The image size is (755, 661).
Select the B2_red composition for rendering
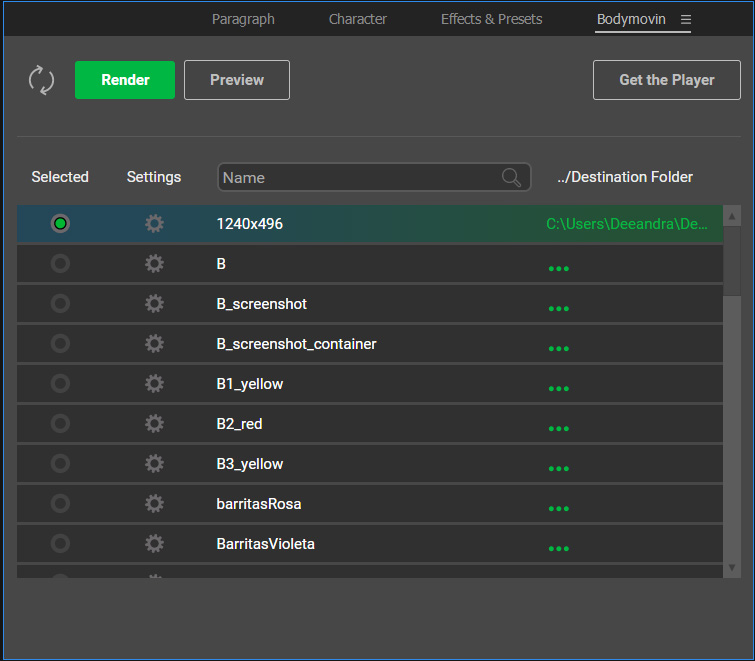pyautogui.click(x=60, y=424)
